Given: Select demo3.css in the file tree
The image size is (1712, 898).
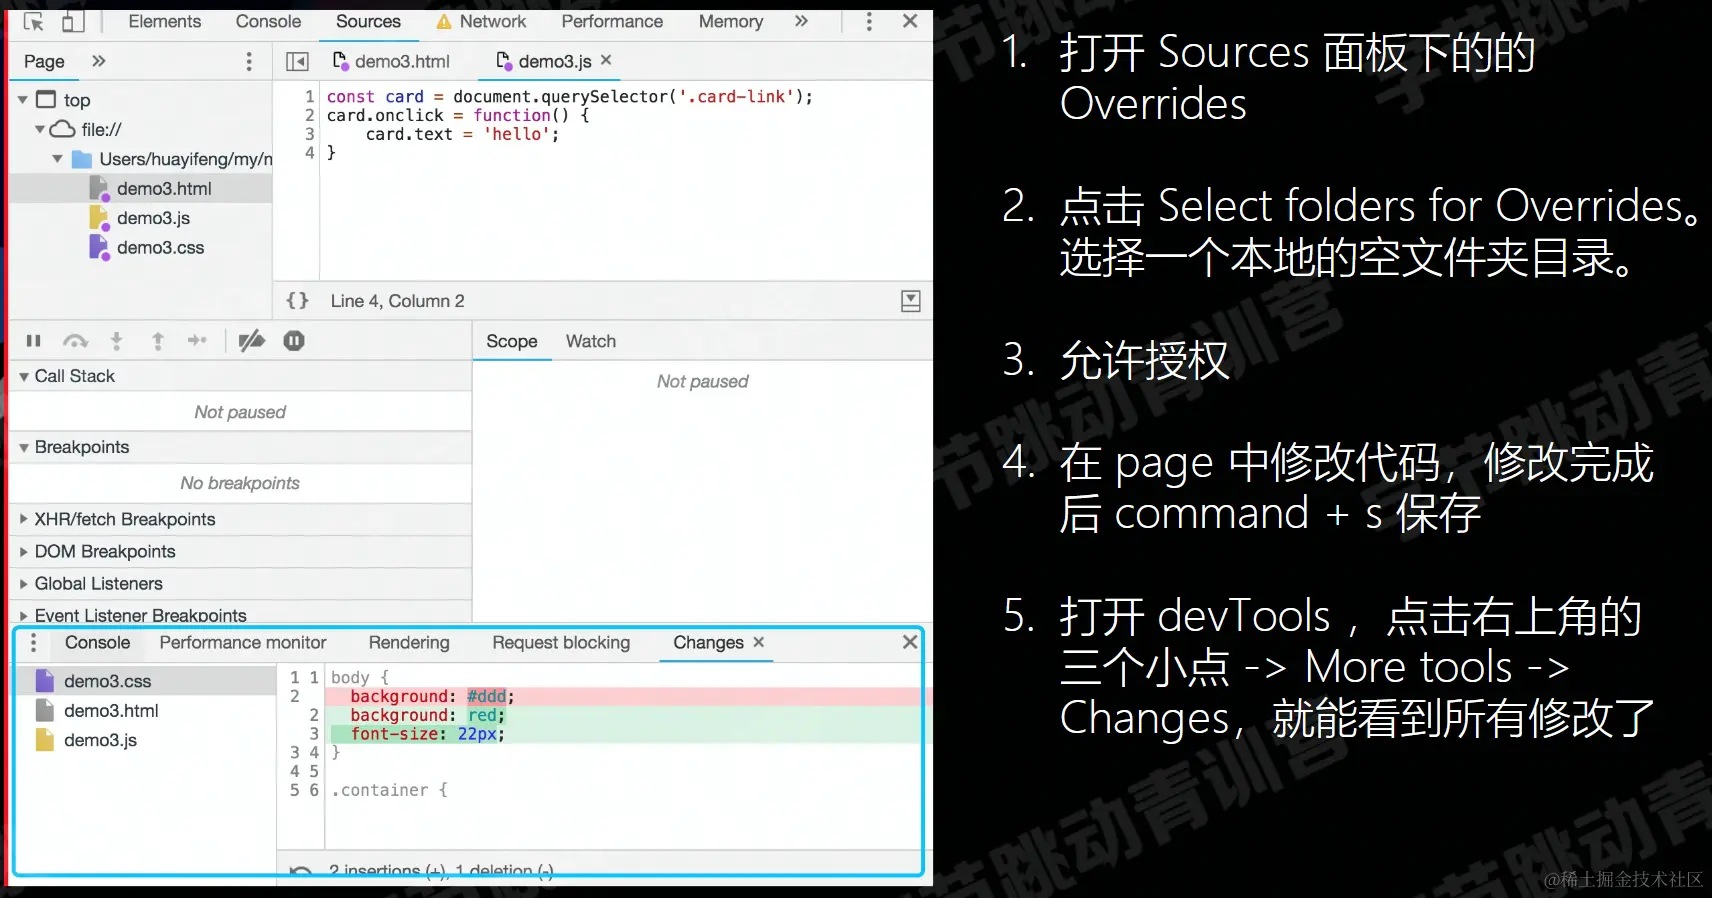Looking at the screenshot, I should click(x=160, y=247).
